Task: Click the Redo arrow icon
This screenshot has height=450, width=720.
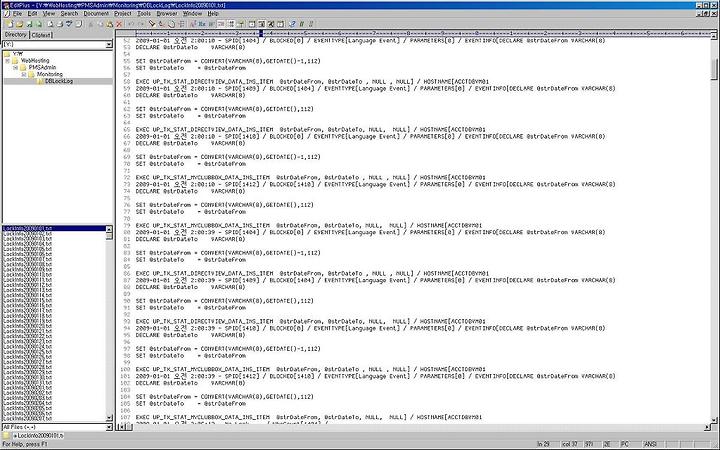Action: tap(141, 24)
